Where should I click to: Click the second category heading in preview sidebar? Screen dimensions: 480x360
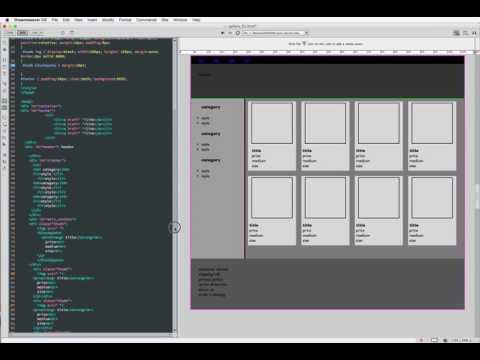point(211,134)
